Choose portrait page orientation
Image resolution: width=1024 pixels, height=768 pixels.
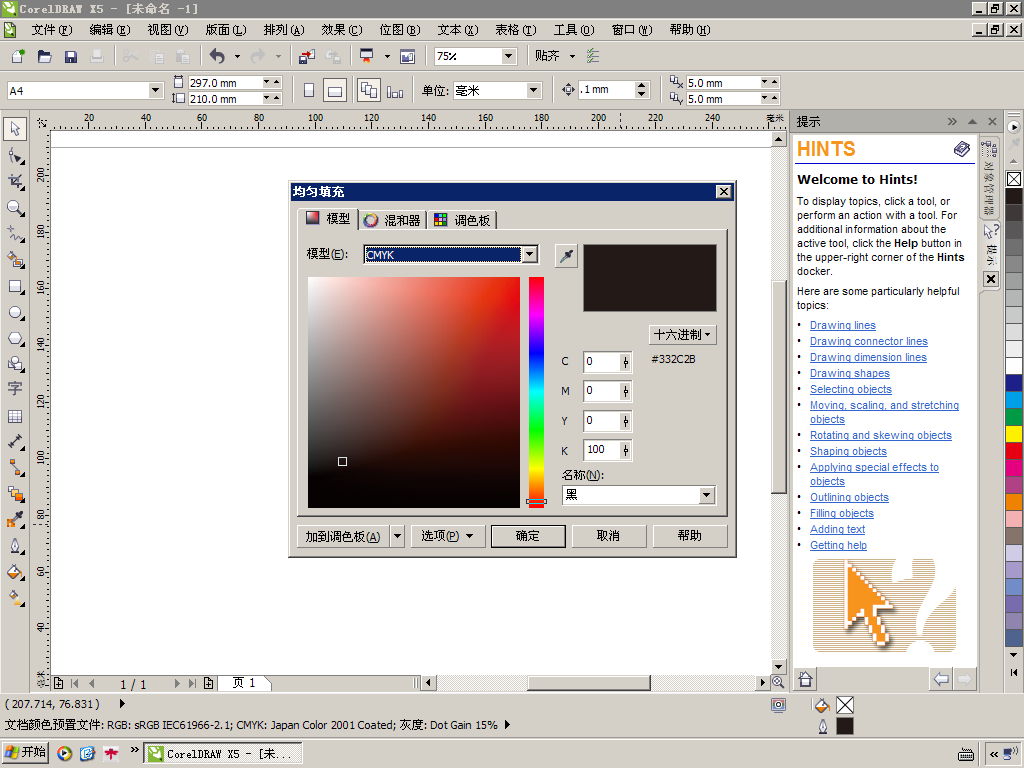[309, 91]
